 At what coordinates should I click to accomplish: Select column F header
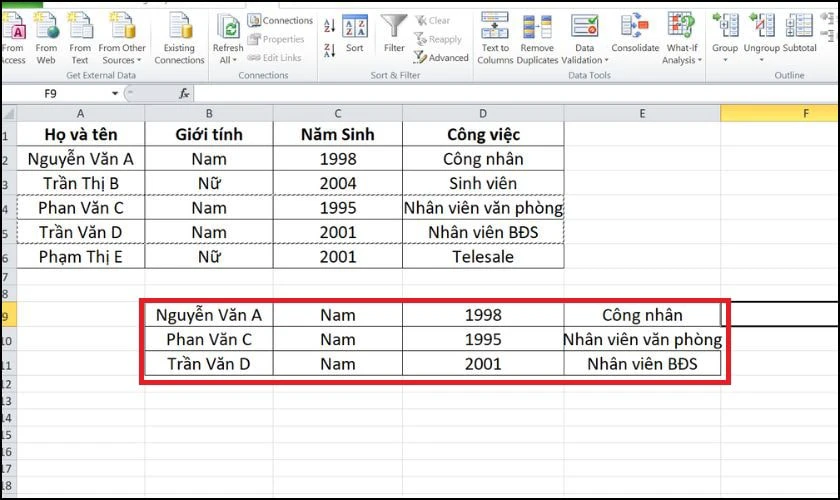pos(780,113)
